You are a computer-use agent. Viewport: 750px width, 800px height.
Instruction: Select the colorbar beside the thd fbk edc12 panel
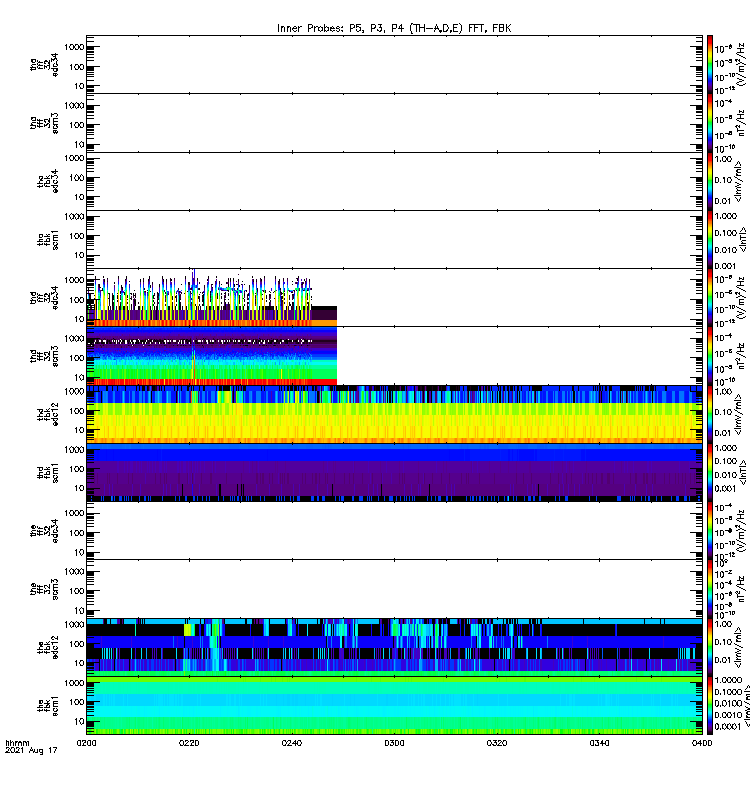(x=710, y=414)
